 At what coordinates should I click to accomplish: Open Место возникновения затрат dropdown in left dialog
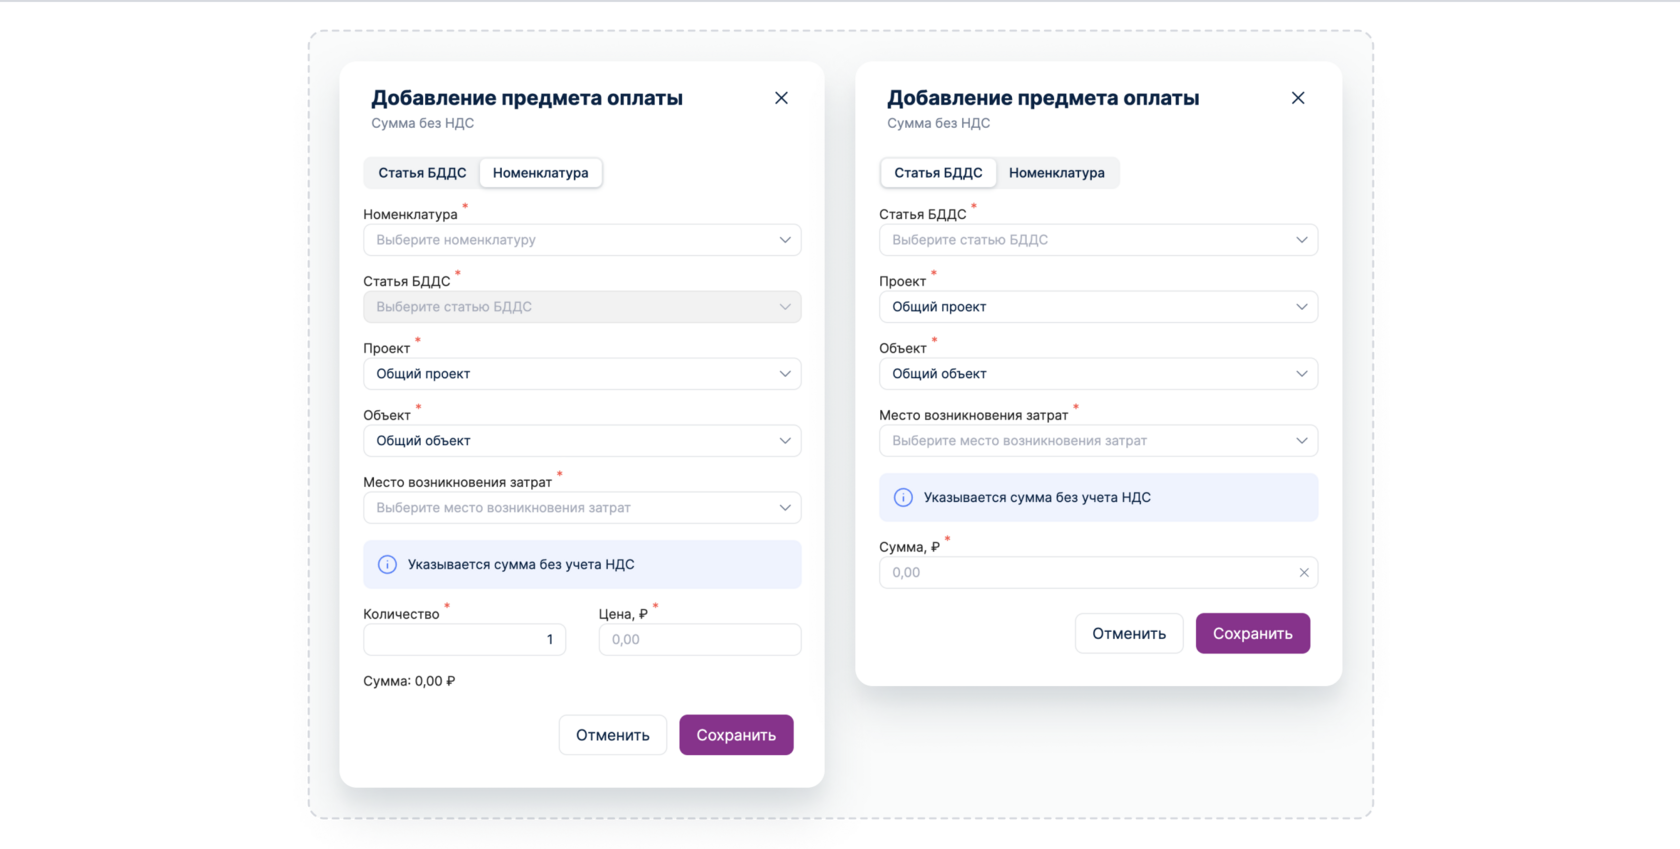click(582, 508)
